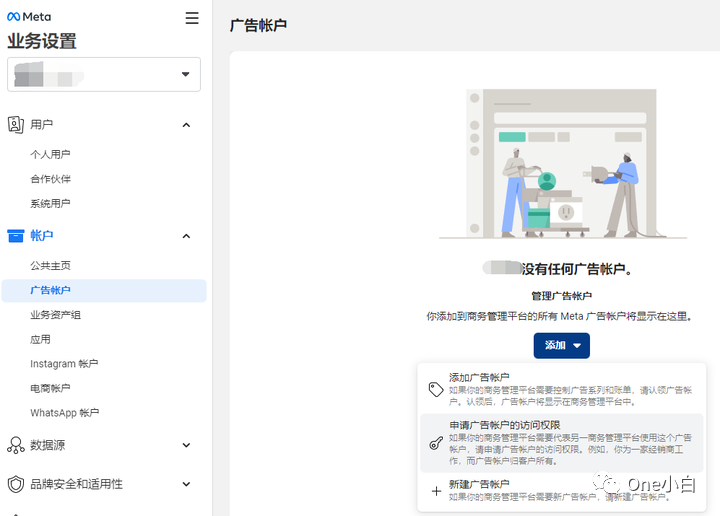Choose 添加广告帐户 from the dropdown menu
The image size is (720, 516).
point(562,389)
